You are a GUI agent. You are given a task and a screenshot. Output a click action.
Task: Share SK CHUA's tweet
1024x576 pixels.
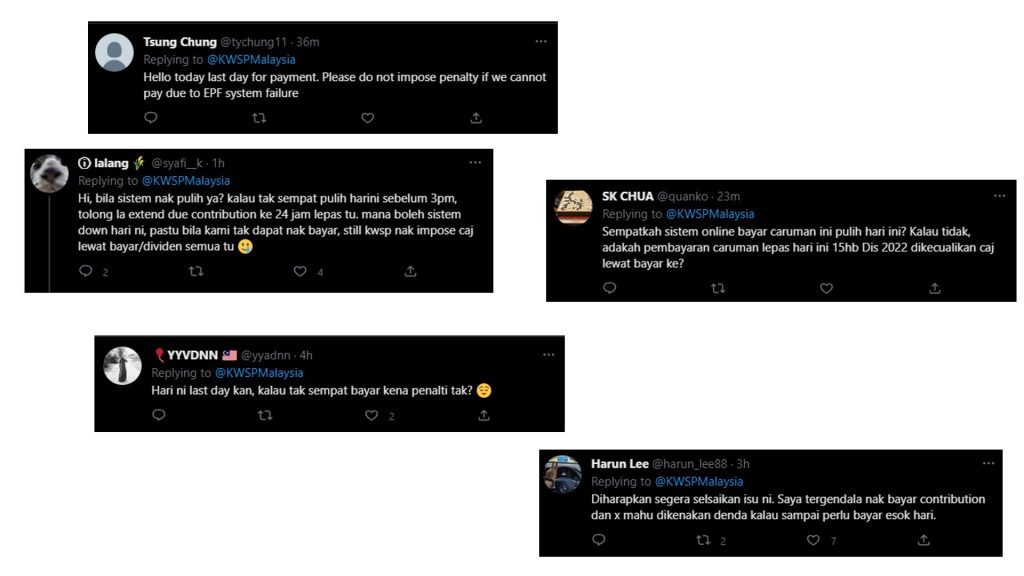[x=935, y=288]
